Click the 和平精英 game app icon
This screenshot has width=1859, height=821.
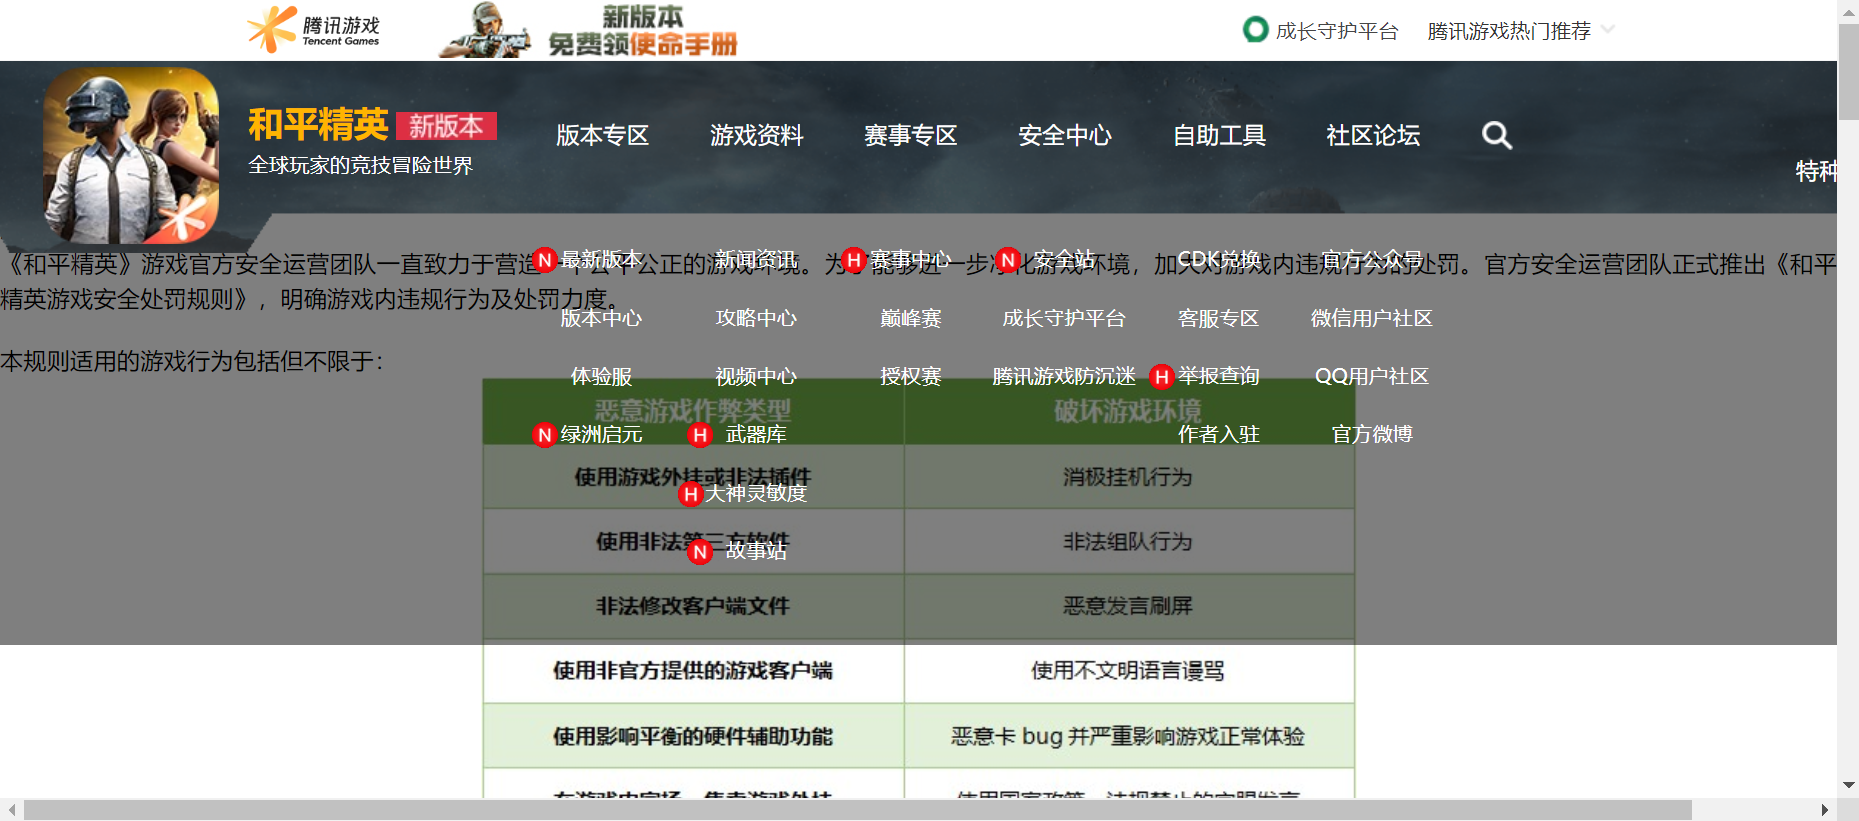click(131, 155)
